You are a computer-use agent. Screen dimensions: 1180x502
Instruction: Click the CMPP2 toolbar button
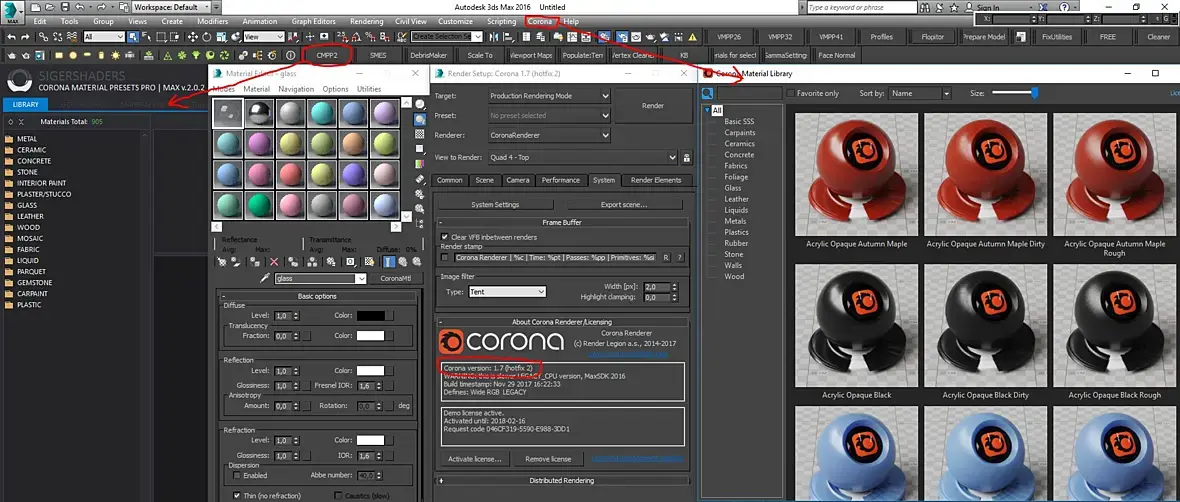[x=327, y=56]
